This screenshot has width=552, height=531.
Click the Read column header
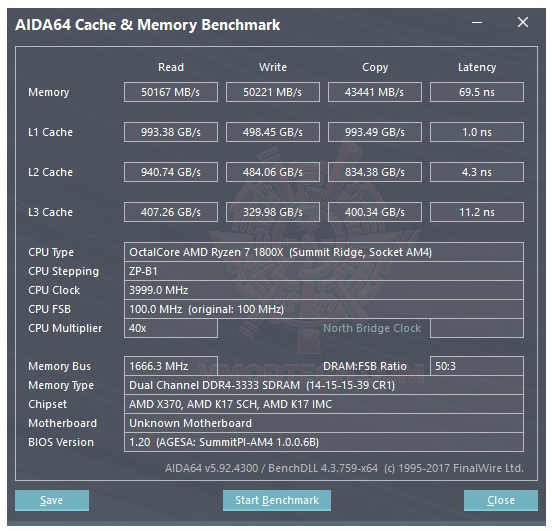171,67
